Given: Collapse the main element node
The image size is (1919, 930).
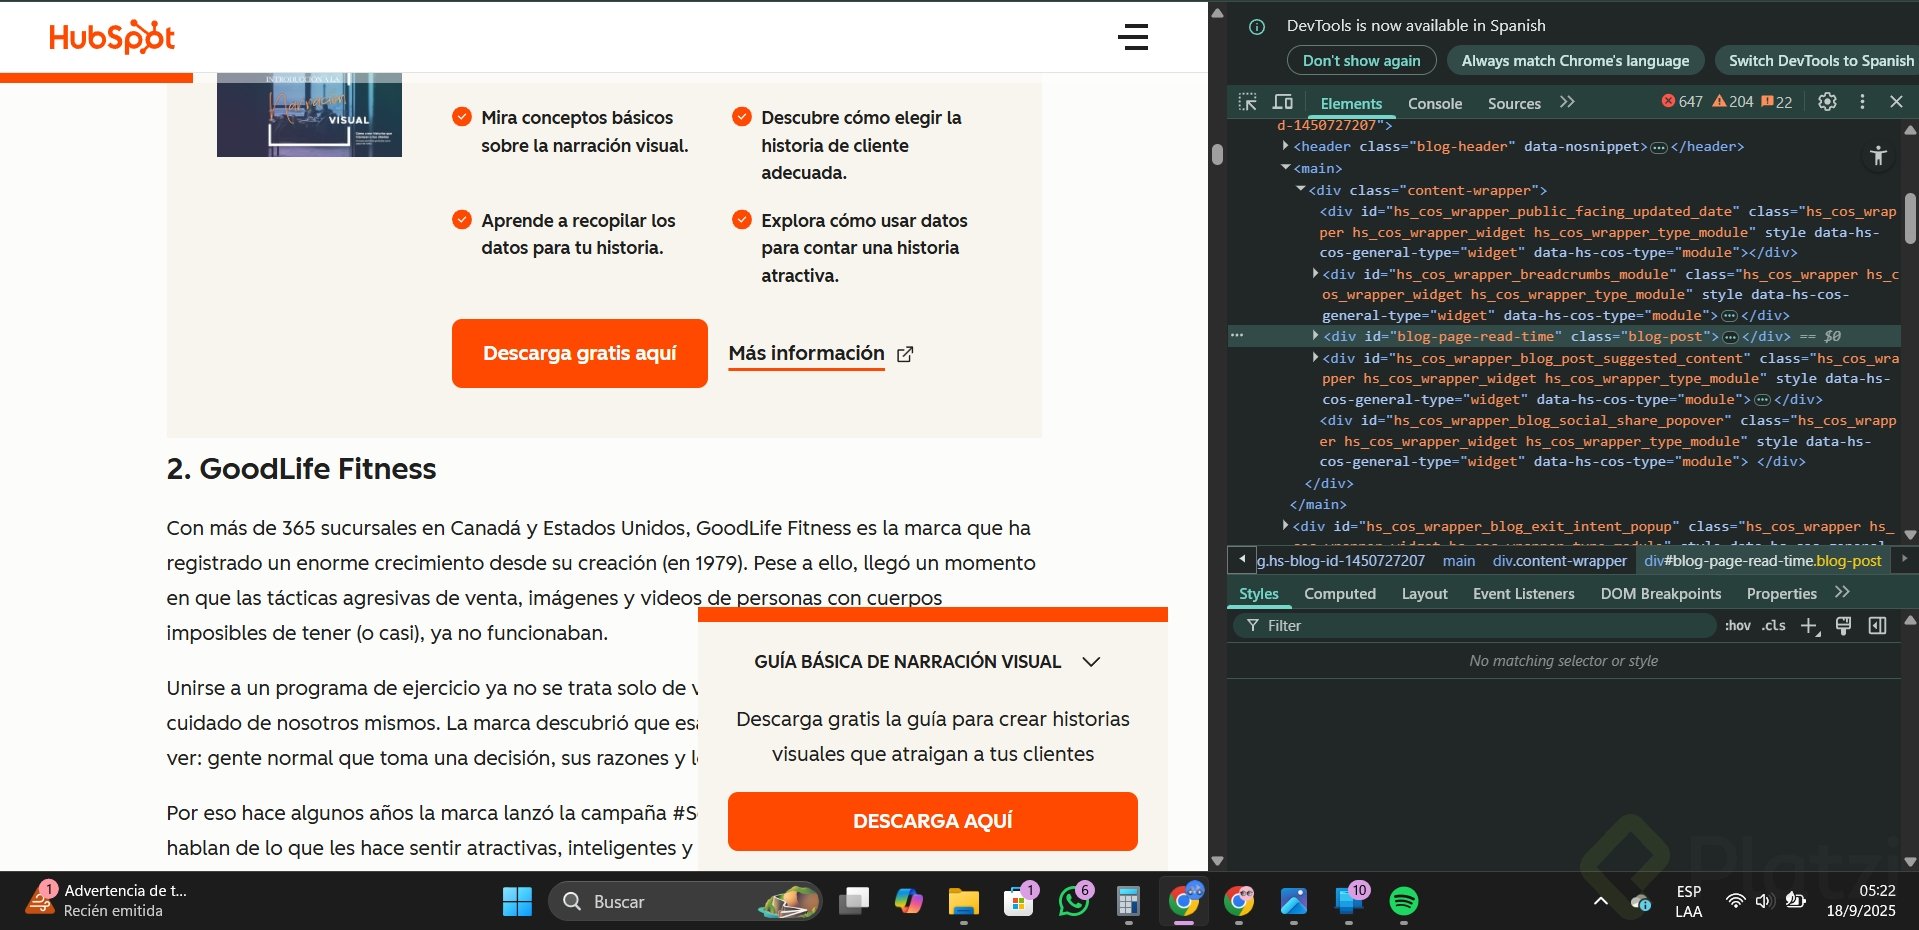Looking at the screenshot, I should [x=1286, y=168].
